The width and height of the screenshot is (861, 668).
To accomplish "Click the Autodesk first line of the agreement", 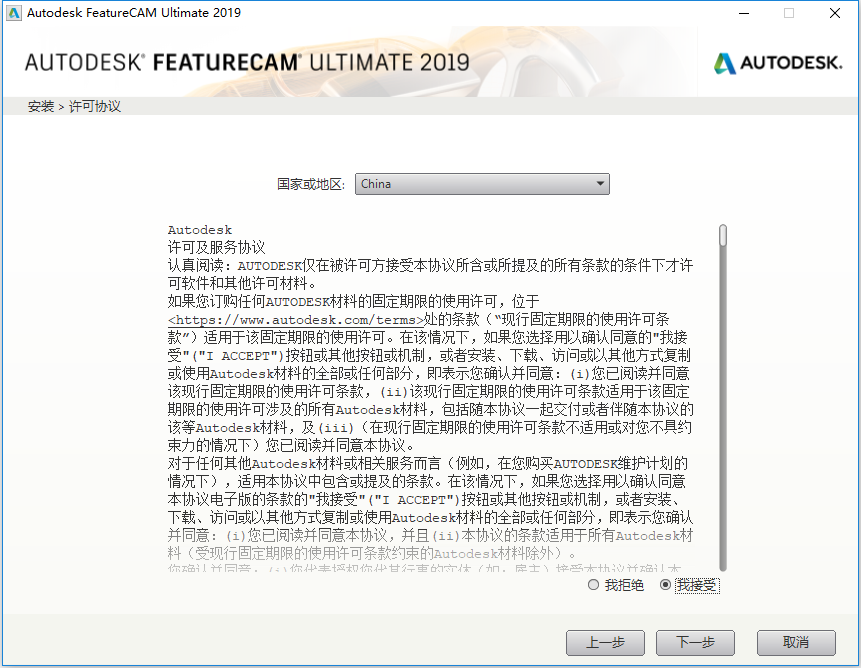I will pos(200,230).
